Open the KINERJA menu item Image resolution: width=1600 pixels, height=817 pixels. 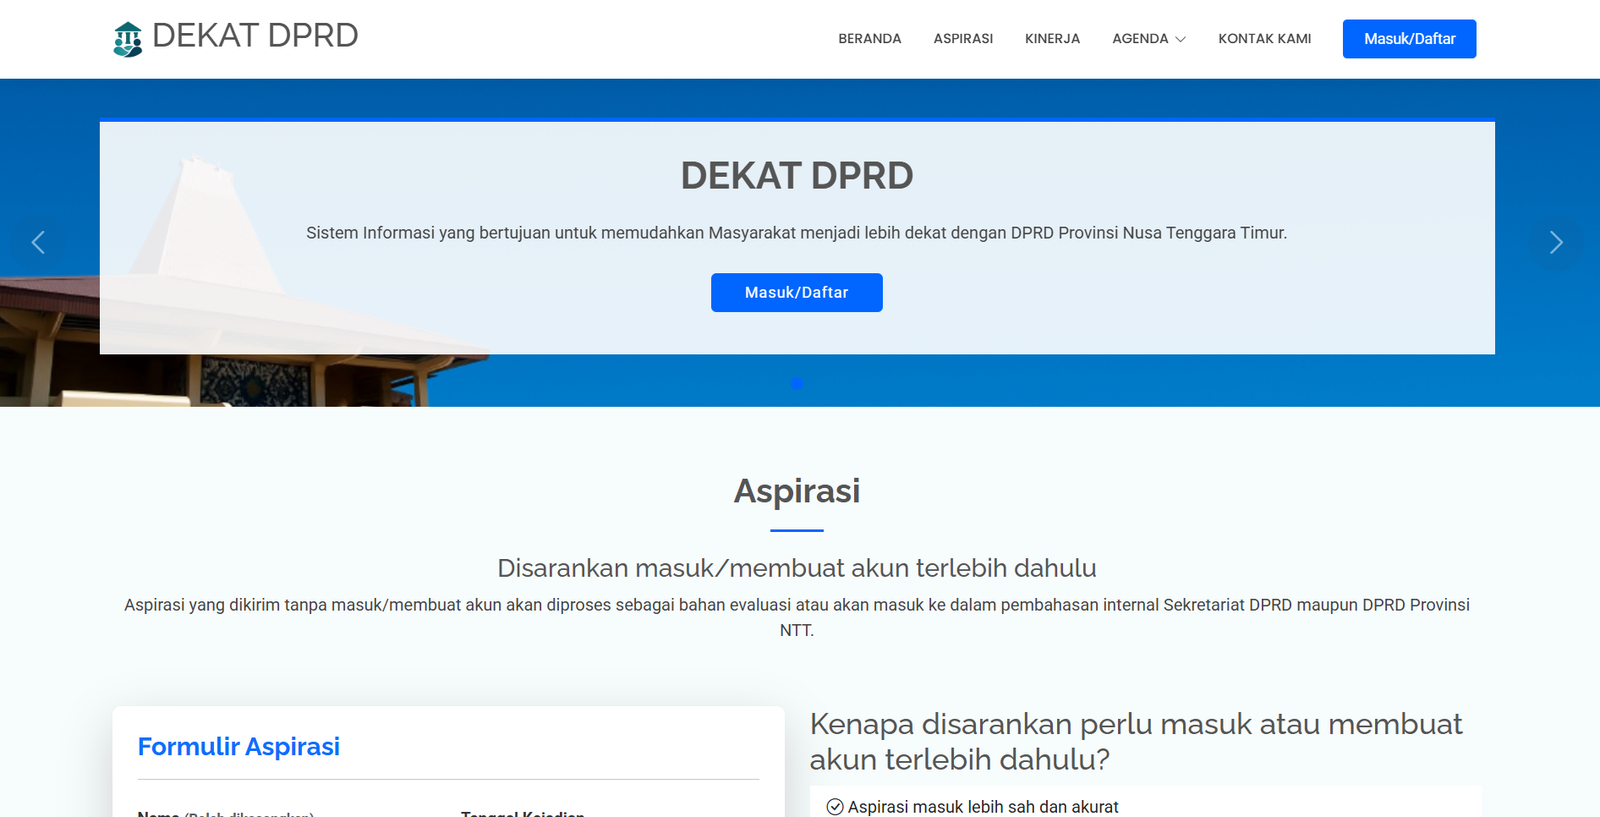(1052, 39)
